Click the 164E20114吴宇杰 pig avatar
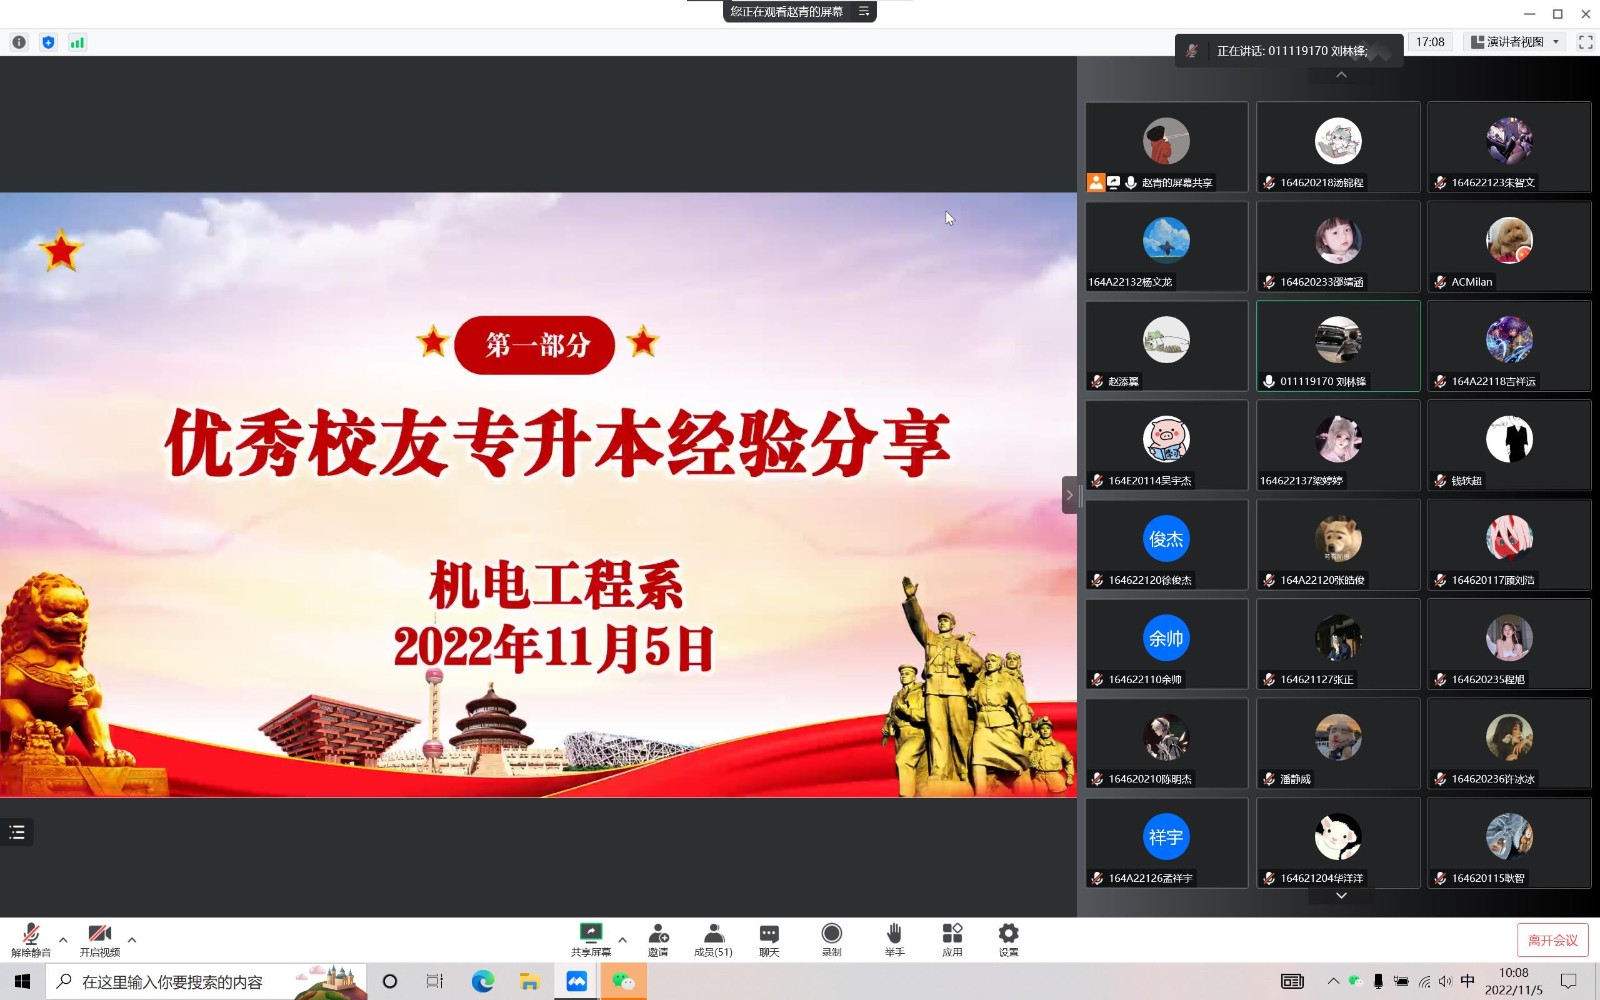Screen dimensions: 1600x1000 (1166, 439)
